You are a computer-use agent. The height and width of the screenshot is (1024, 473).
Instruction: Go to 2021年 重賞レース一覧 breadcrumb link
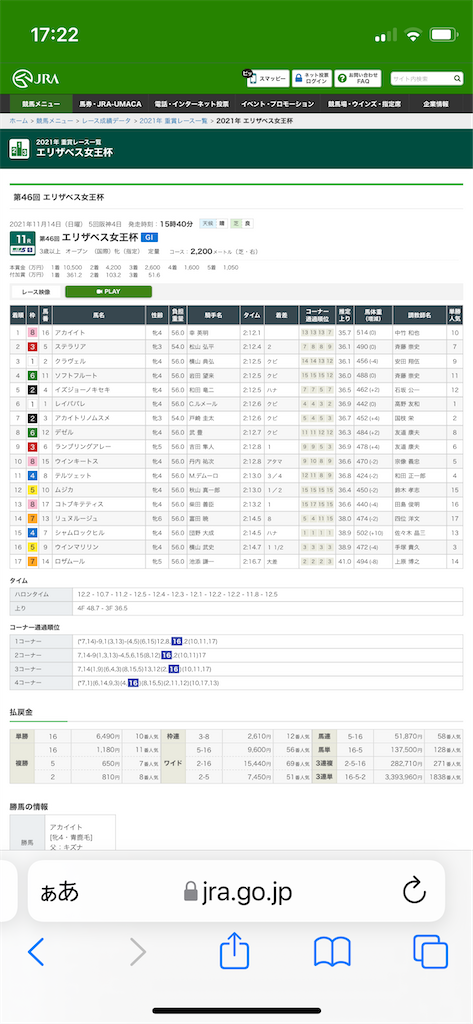pyautogui.click(x=173, y=121)
